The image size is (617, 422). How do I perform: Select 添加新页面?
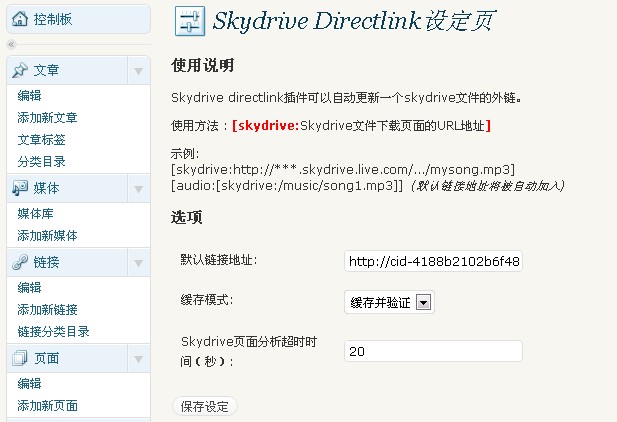point(47,406)
